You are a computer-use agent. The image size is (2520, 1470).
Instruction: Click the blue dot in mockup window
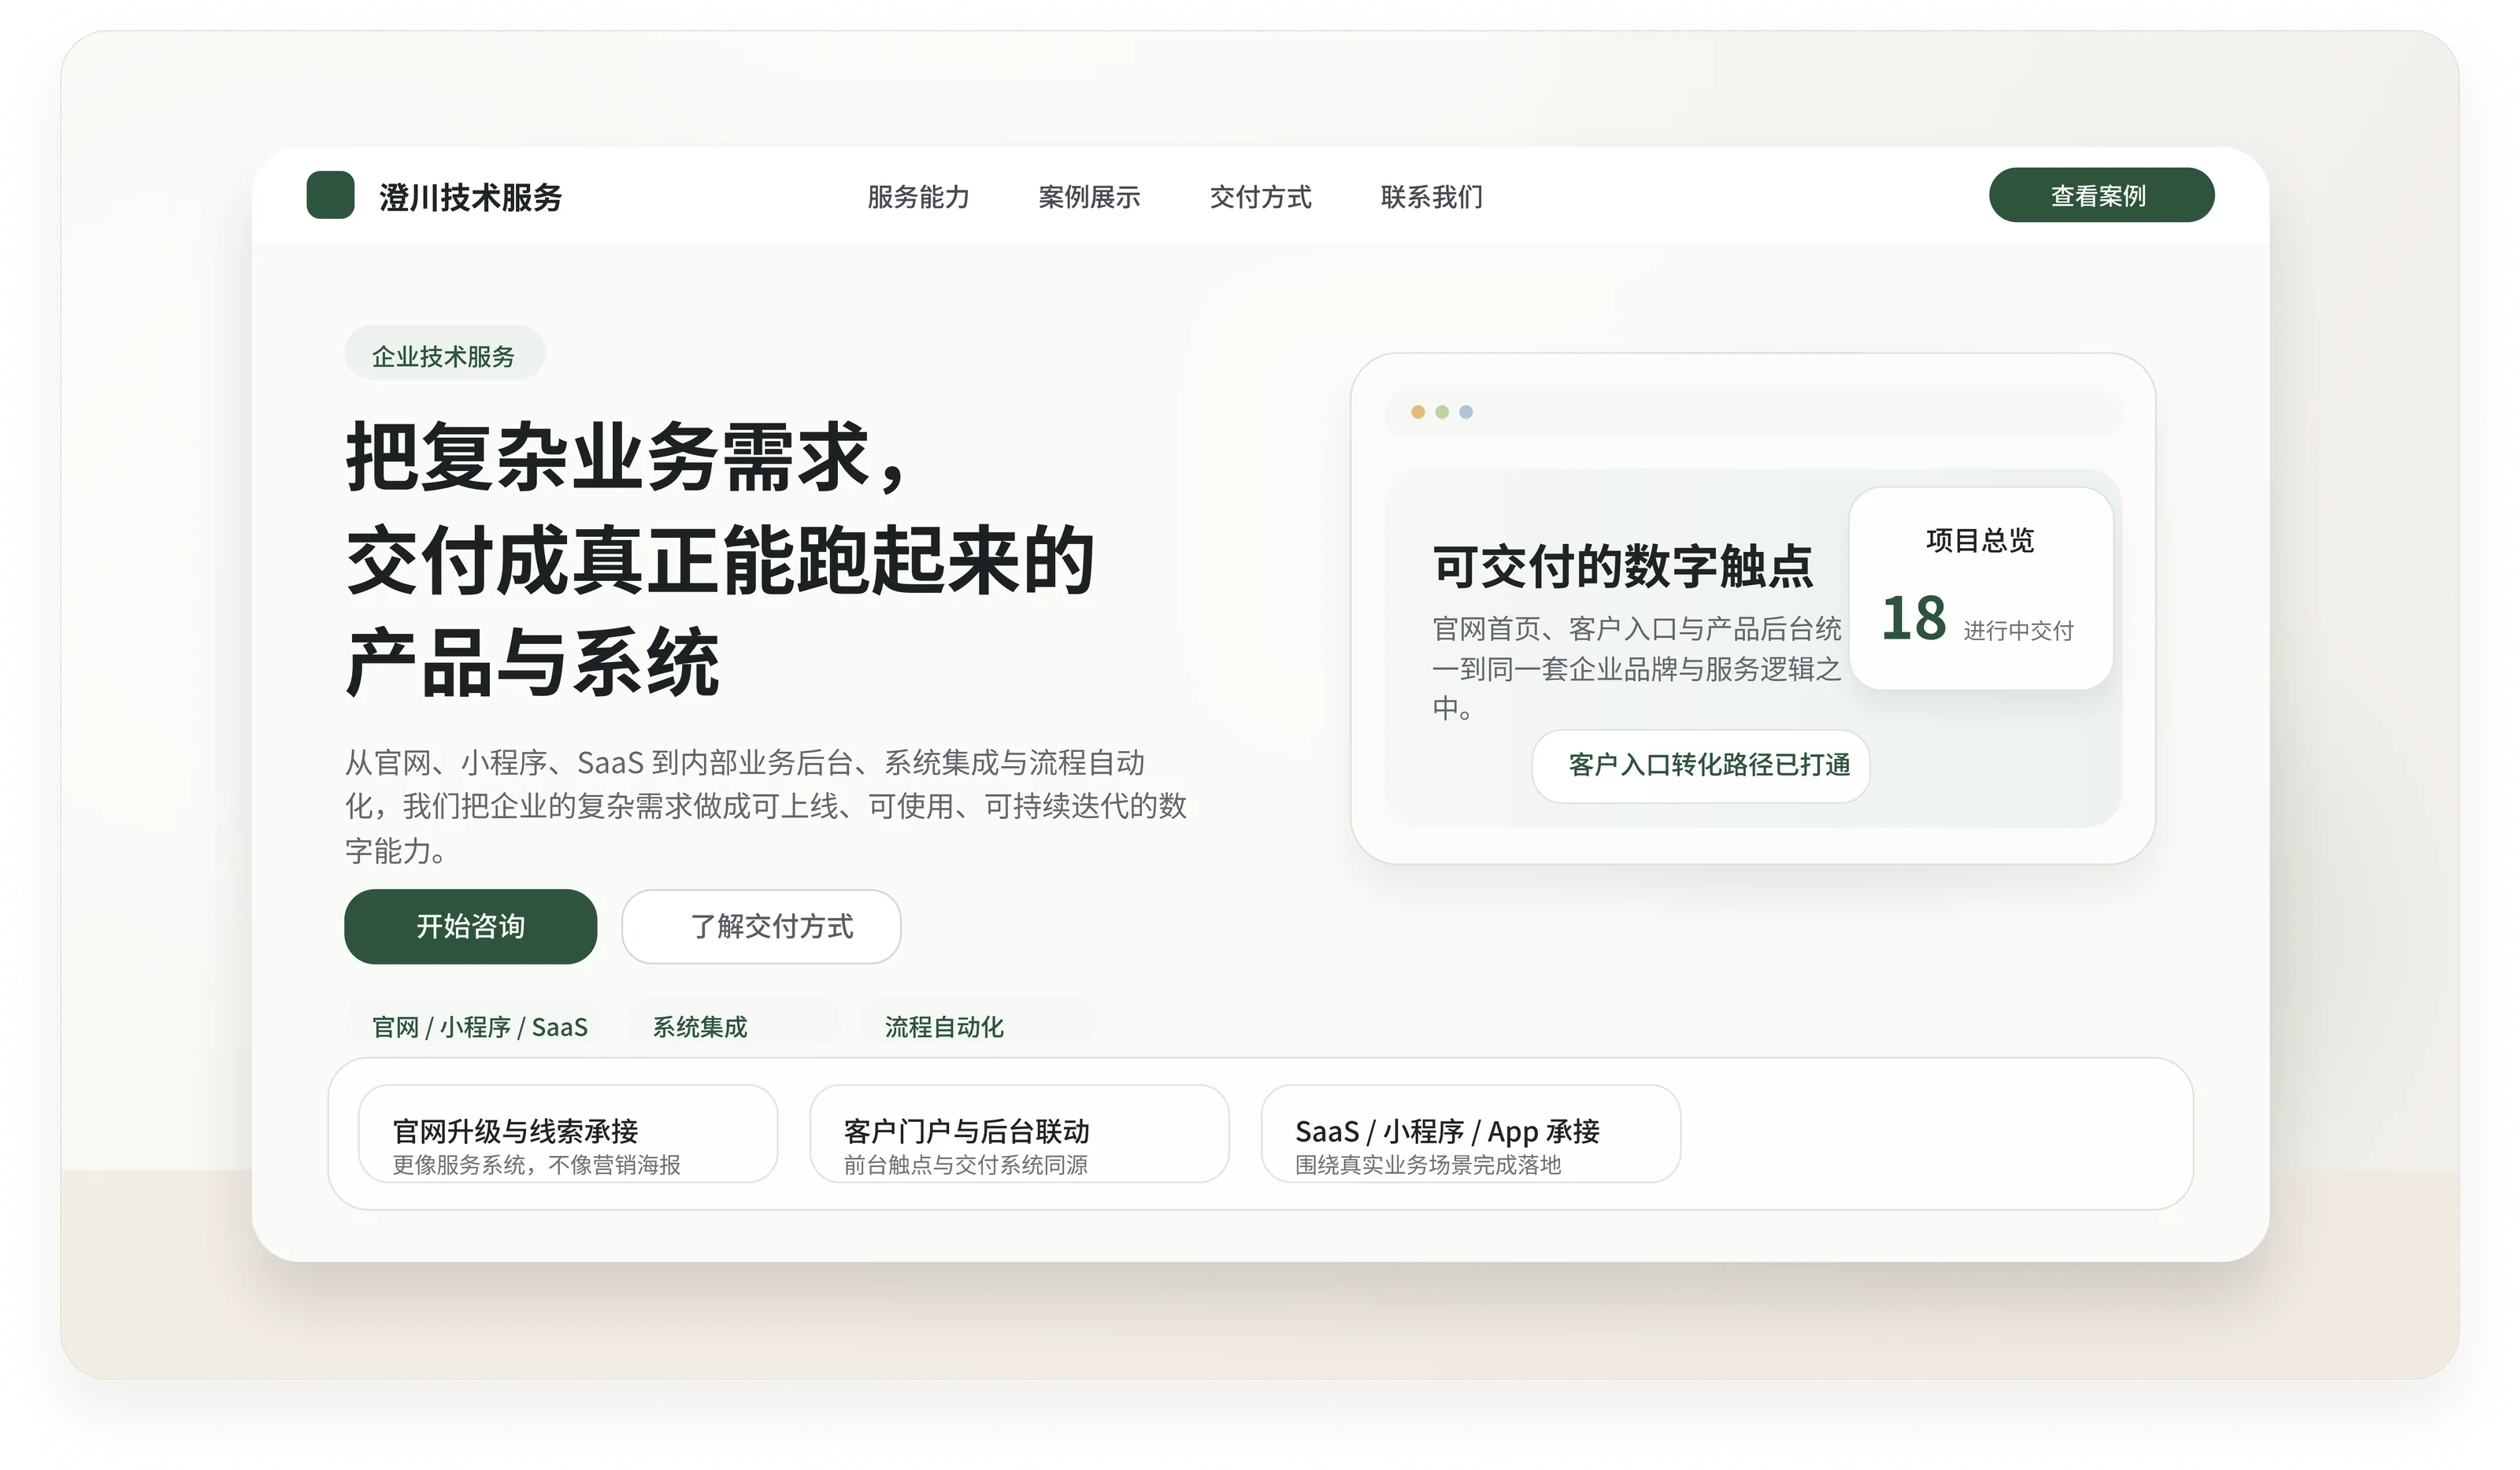click(x=1465, y=412)
